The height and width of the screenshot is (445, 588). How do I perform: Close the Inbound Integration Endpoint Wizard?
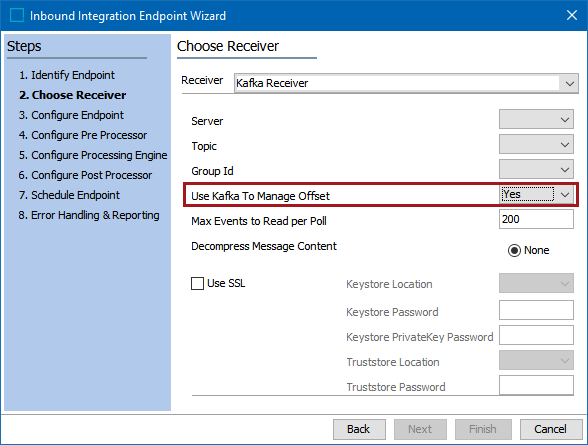point(572,15)
